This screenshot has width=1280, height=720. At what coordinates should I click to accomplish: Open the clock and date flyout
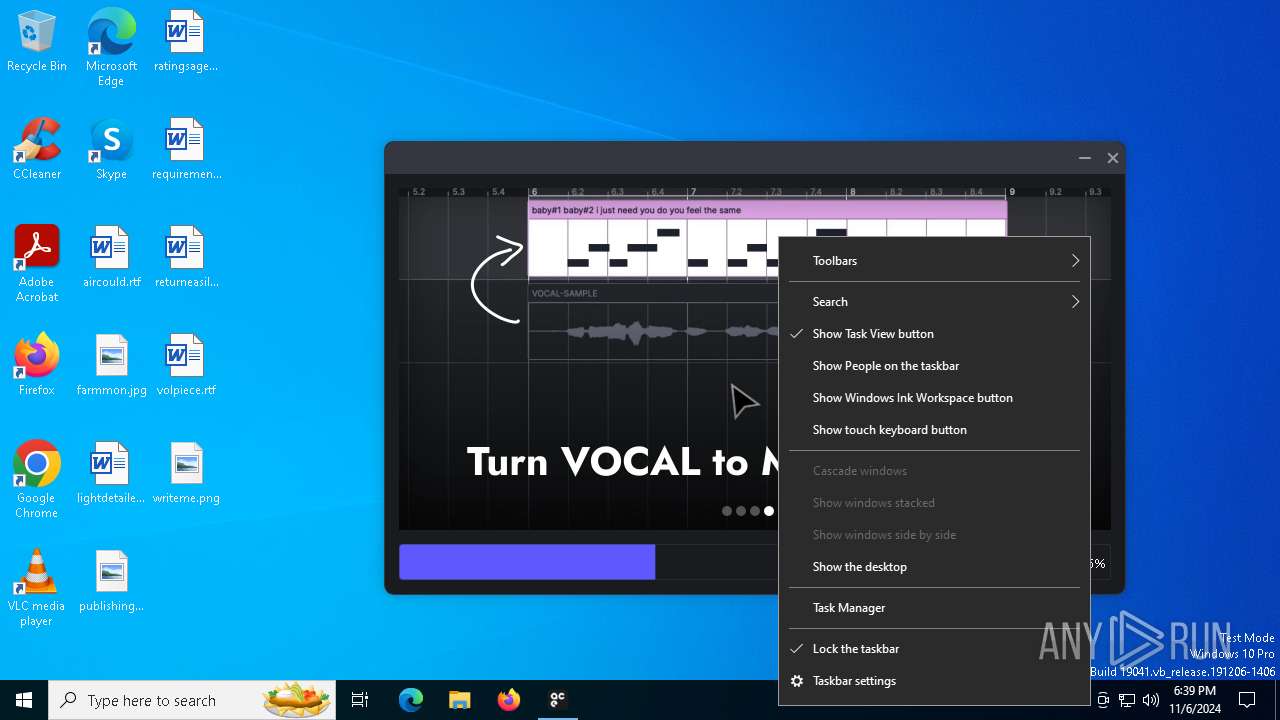pyautogui.click(x=1194, y=700)
